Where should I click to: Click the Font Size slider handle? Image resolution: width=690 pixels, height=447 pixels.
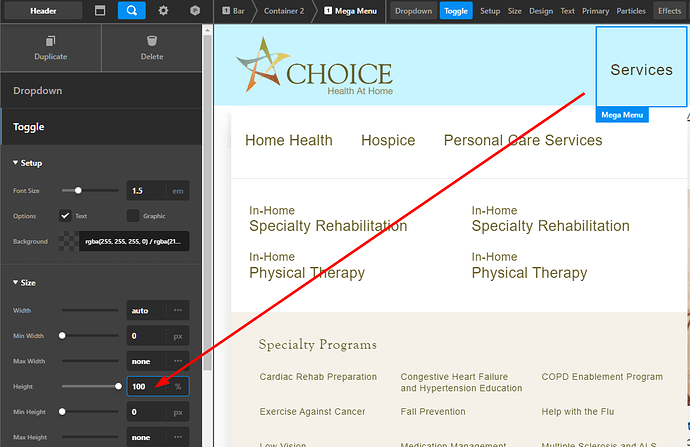[x=78, y=190]
